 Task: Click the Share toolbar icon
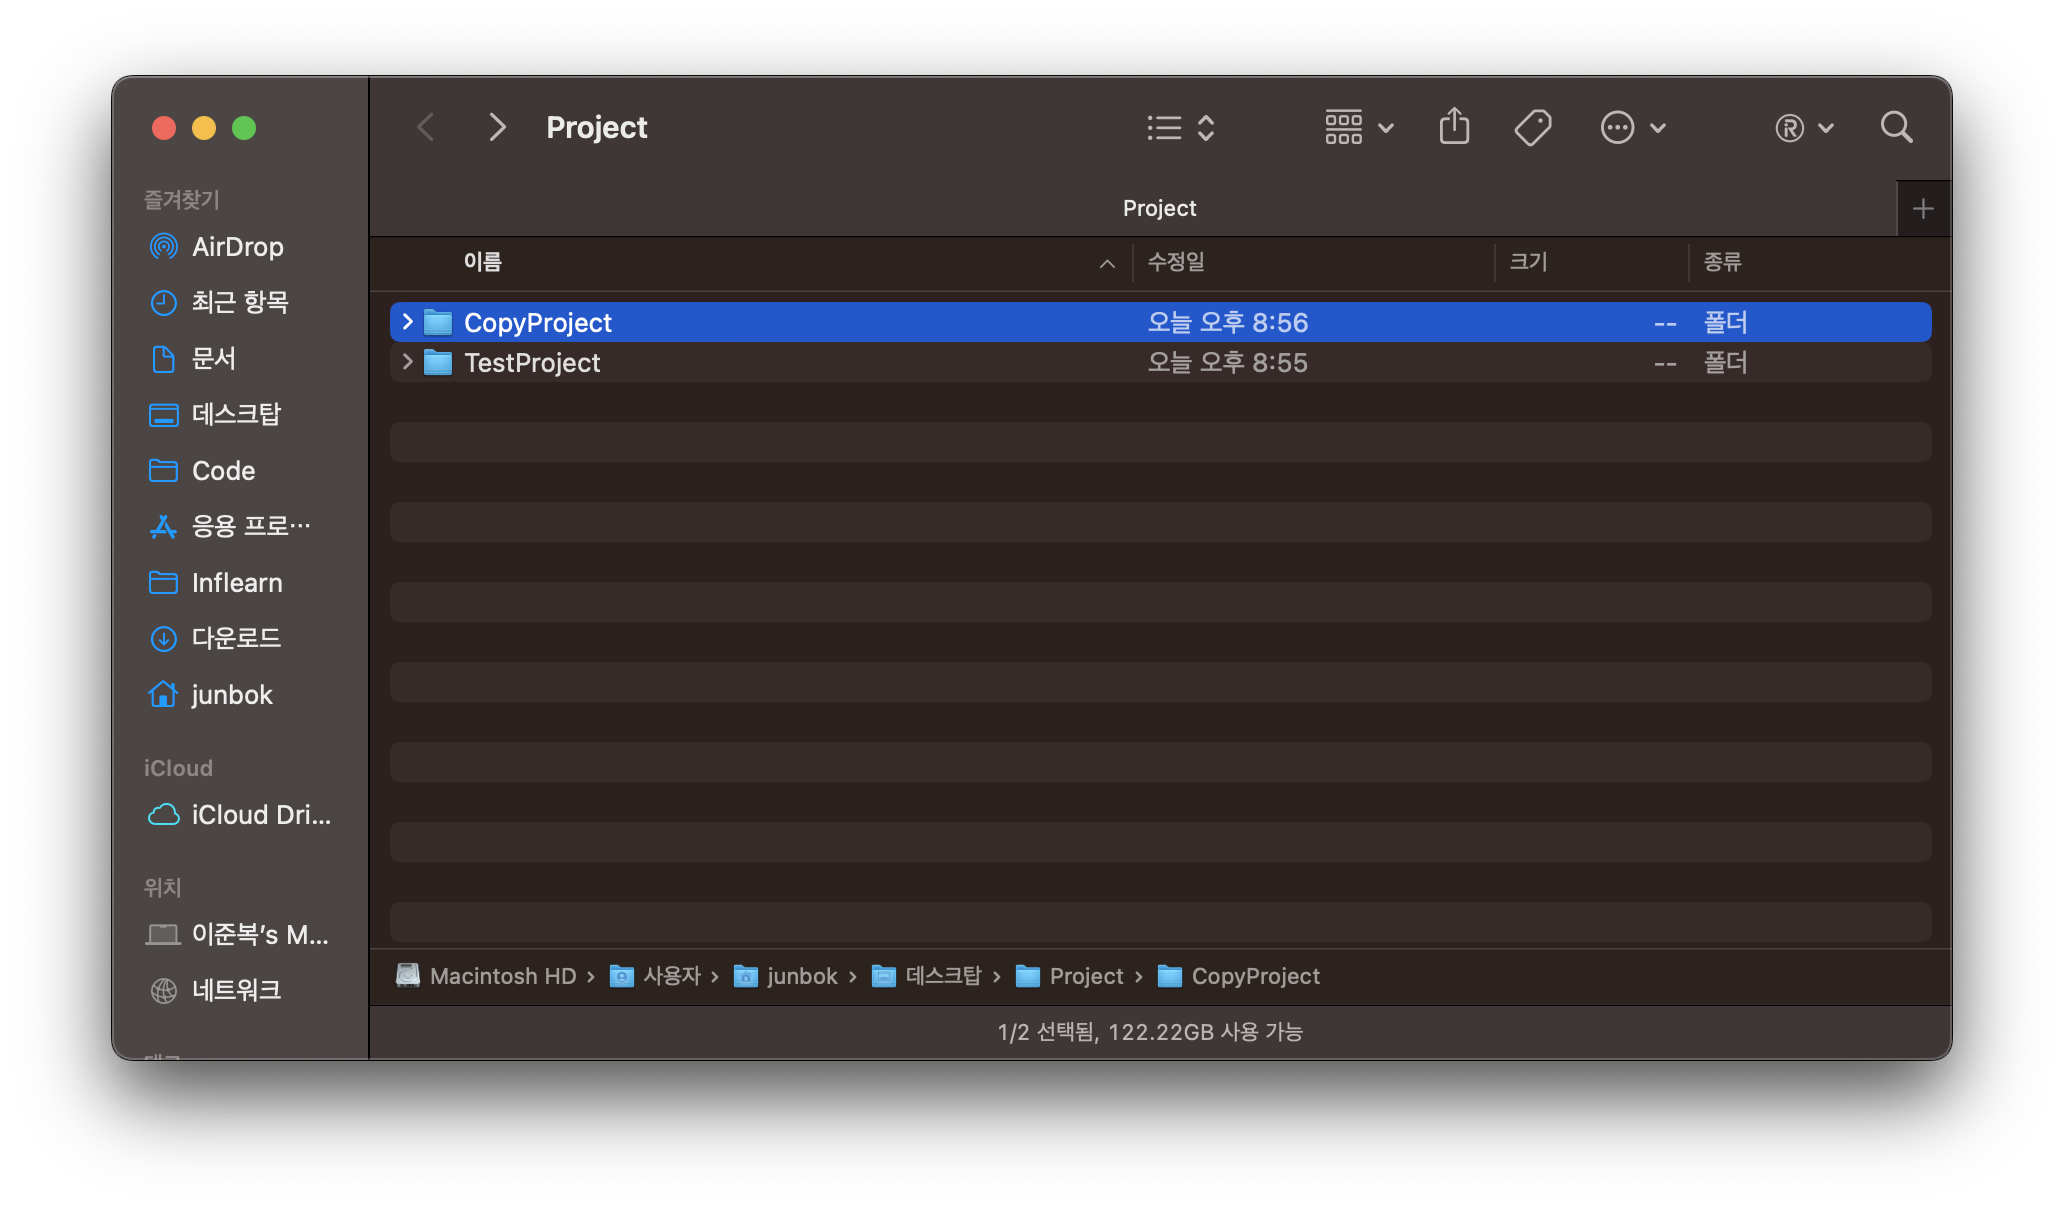[1454, 127]
